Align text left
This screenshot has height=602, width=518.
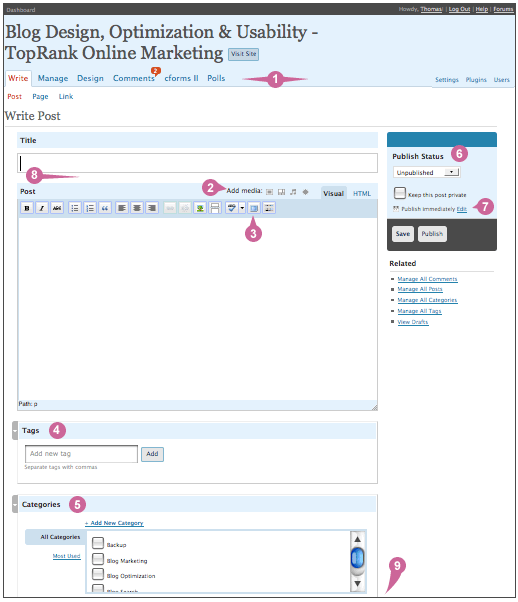click(122, 208)
